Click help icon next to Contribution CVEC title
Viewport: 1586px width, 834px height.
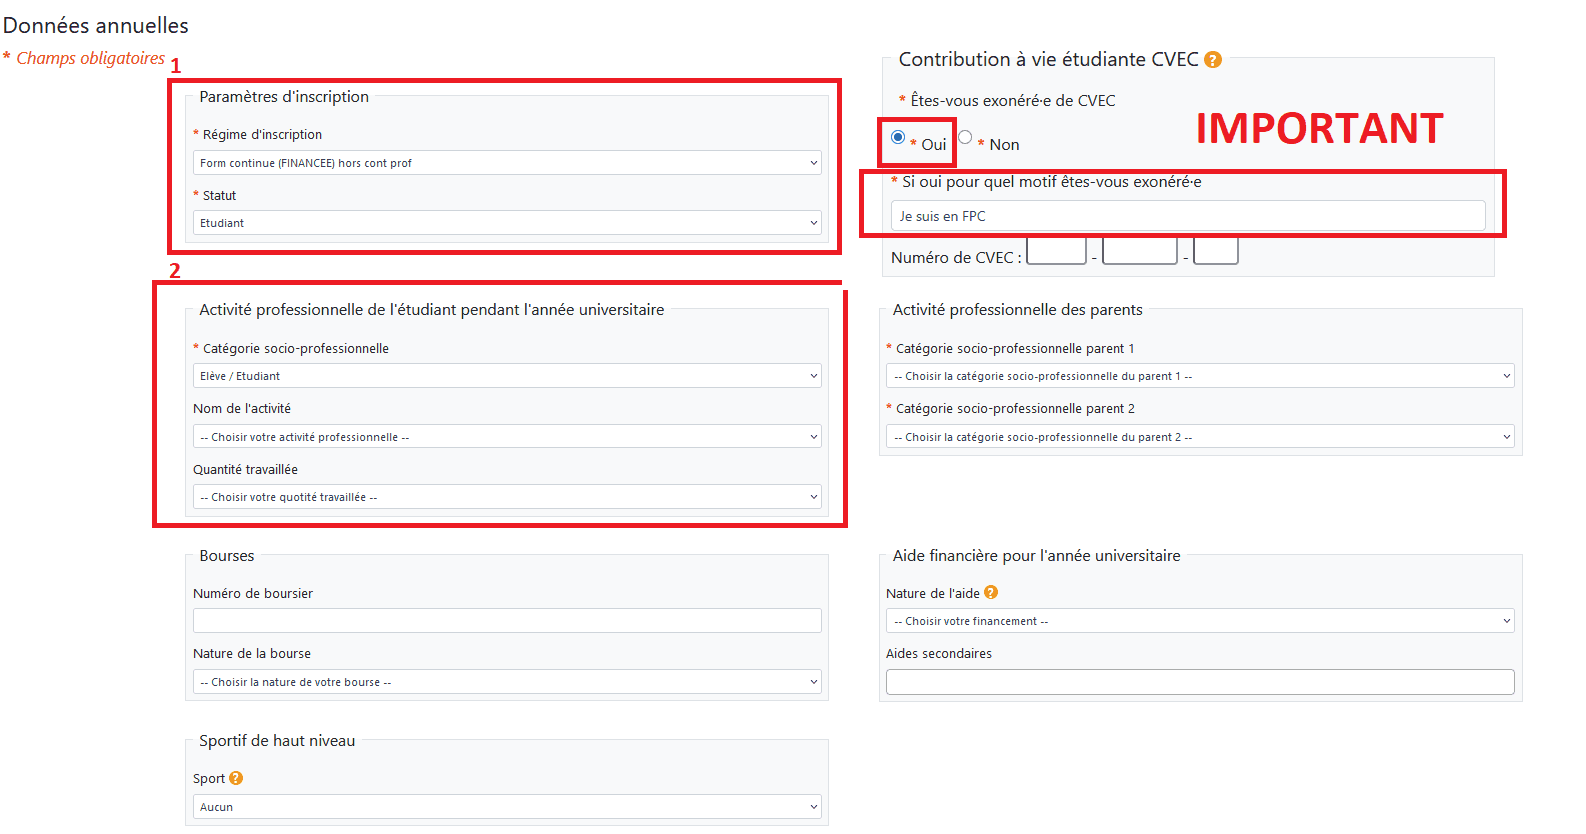pos(1213,60)
